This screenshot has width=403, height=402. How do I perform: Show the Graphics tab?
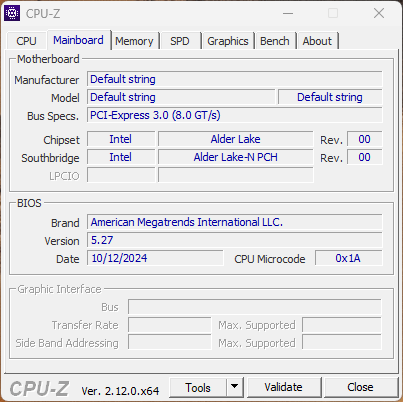pyautogui.click(x=228, y=41)
